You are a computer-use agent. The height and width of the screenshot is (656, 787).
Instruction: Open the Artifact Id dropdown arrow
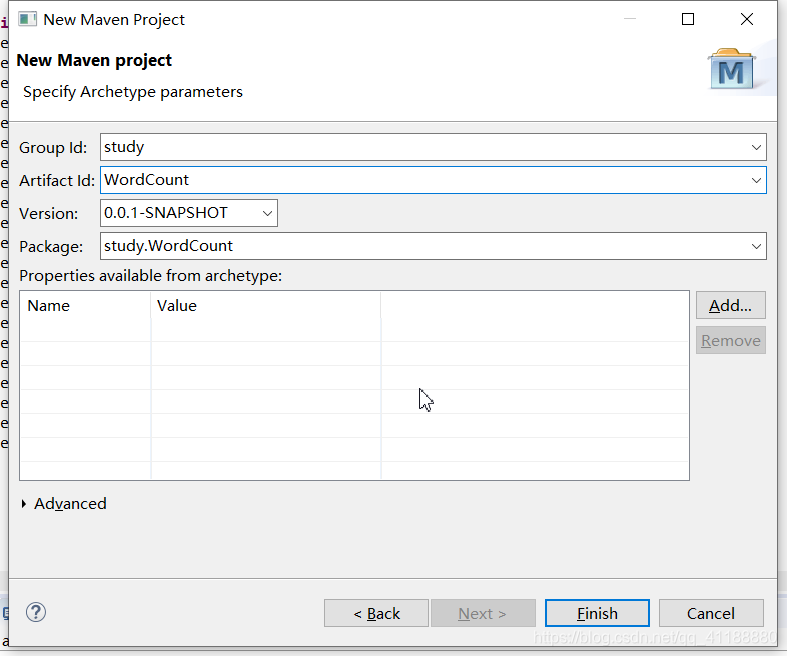pyautogui.click(x=756, y=180)
